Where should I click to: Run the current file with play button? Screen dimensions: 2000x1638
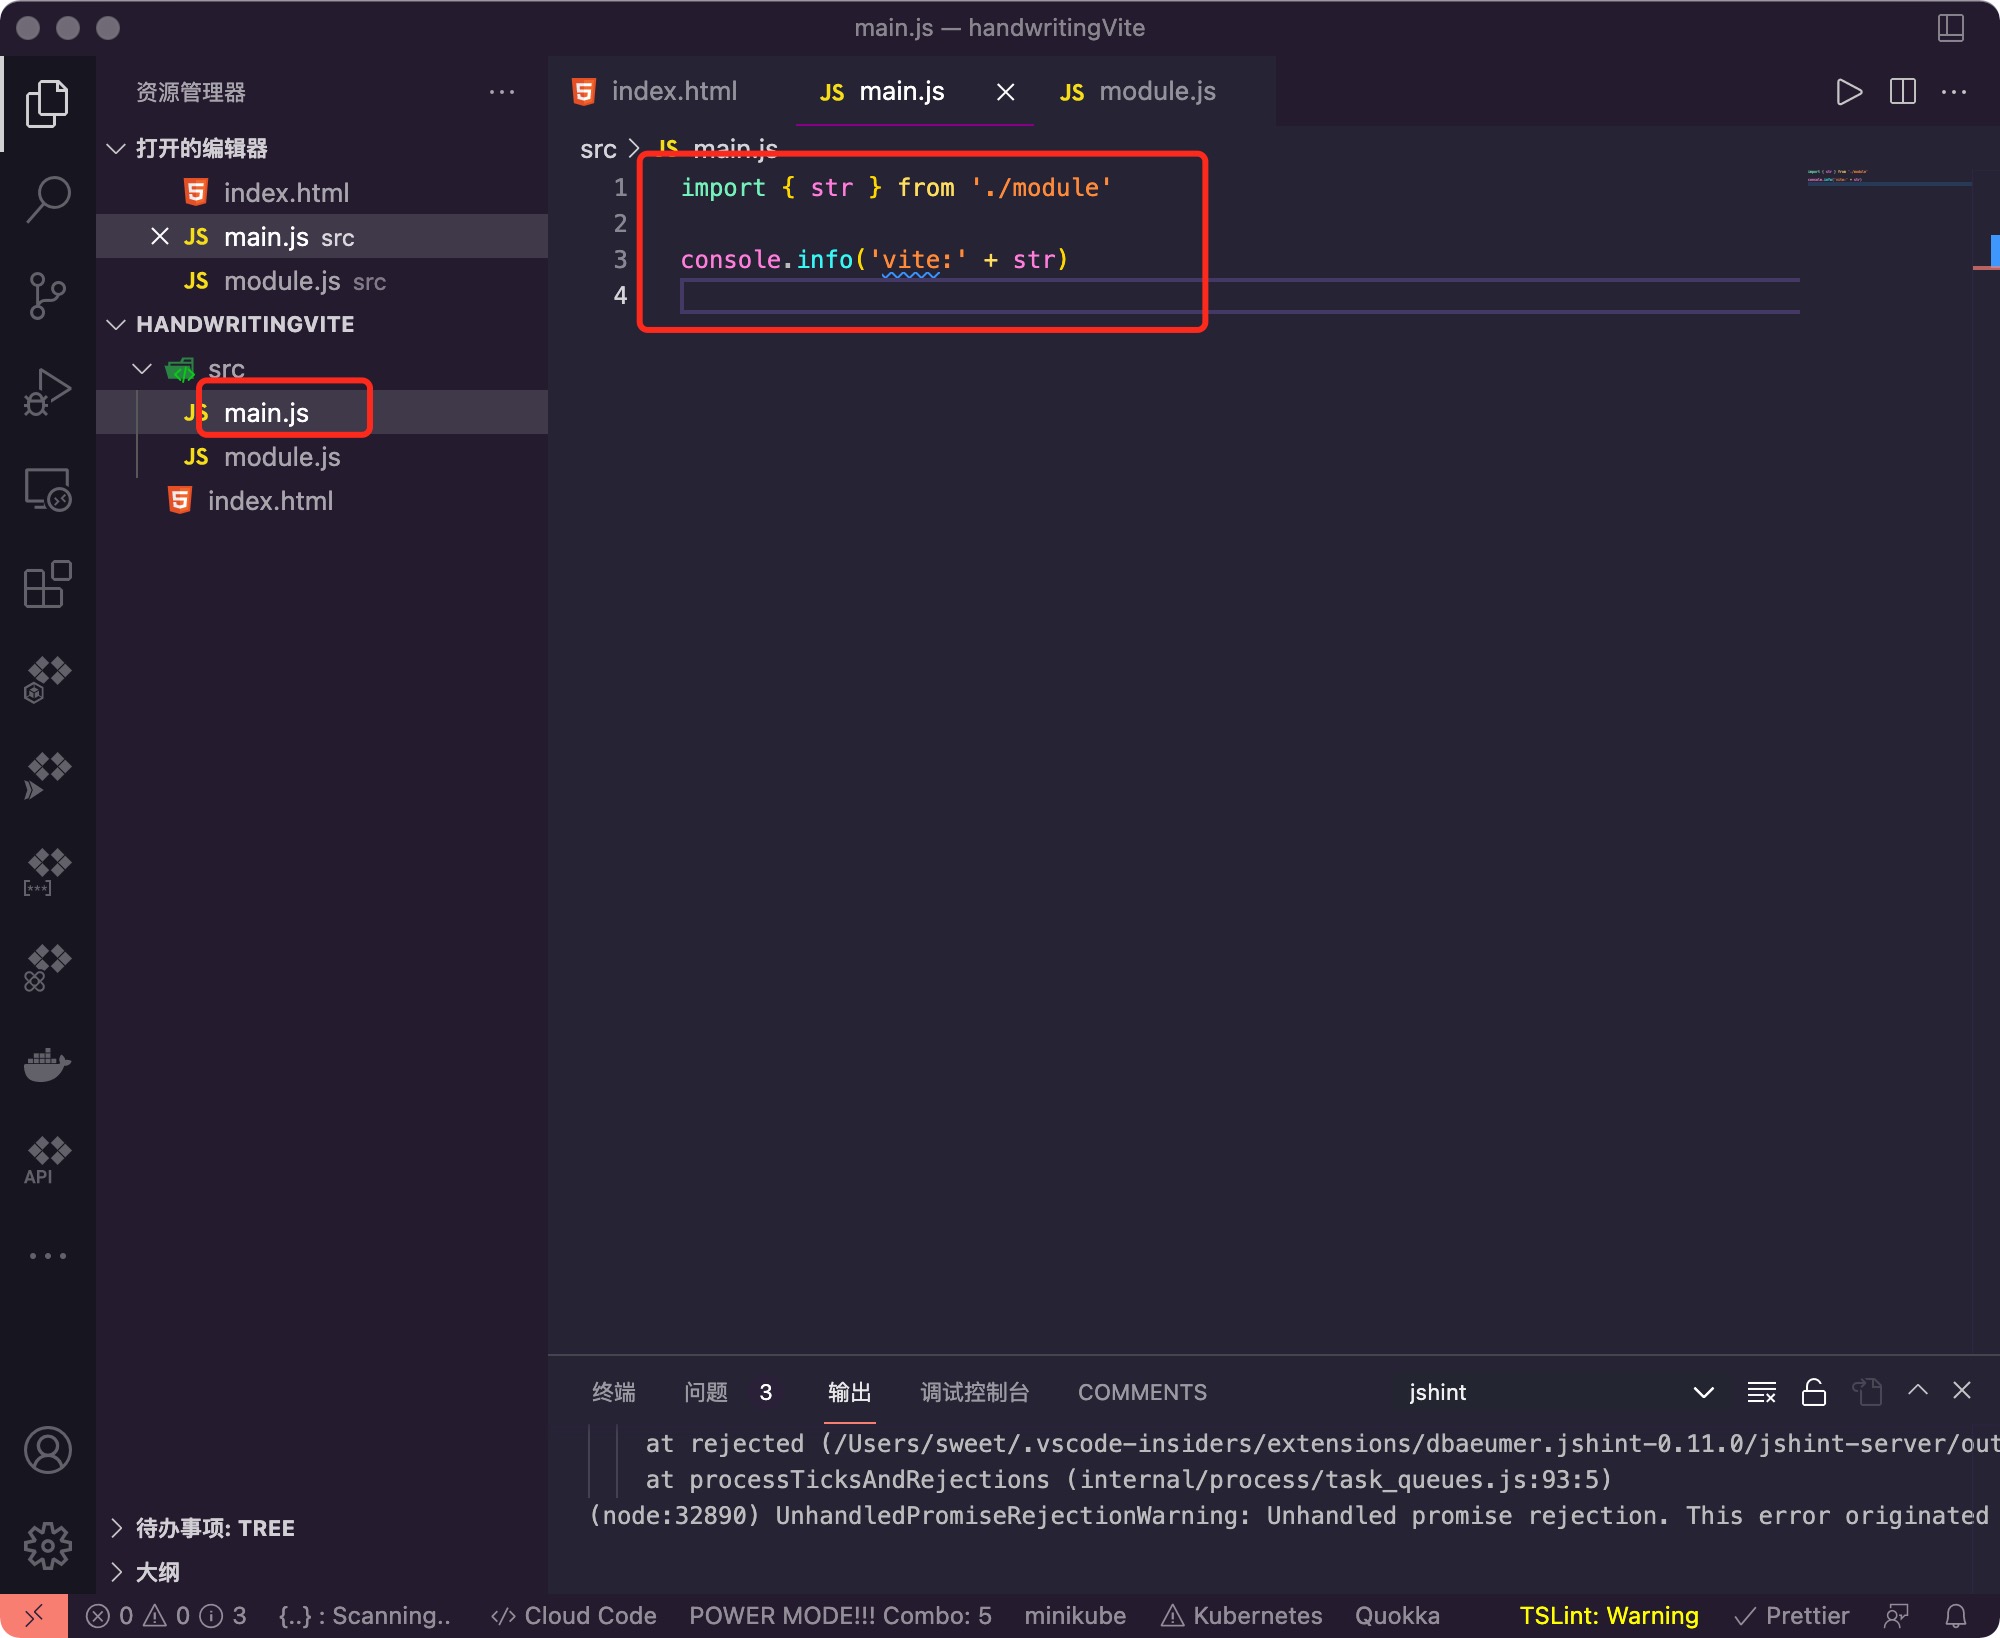click(1849, 92)
